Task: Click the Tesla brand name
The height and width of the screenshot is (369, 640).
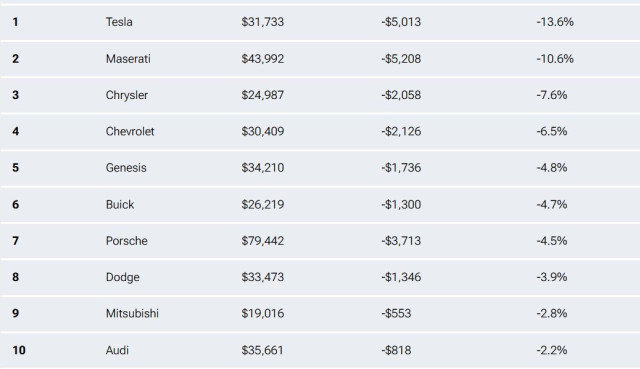Action: [119, 22]
